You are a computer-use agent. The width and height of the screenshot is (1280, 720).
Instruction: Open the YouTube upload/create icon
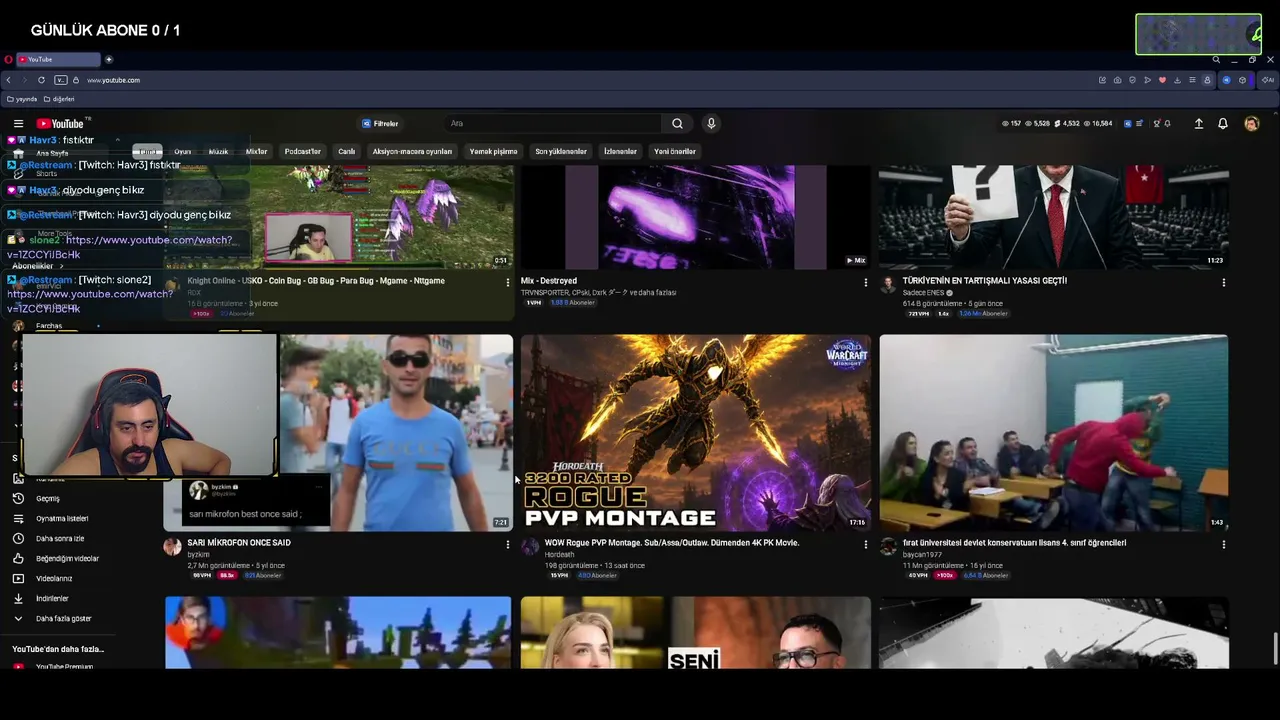point(1199,124)
